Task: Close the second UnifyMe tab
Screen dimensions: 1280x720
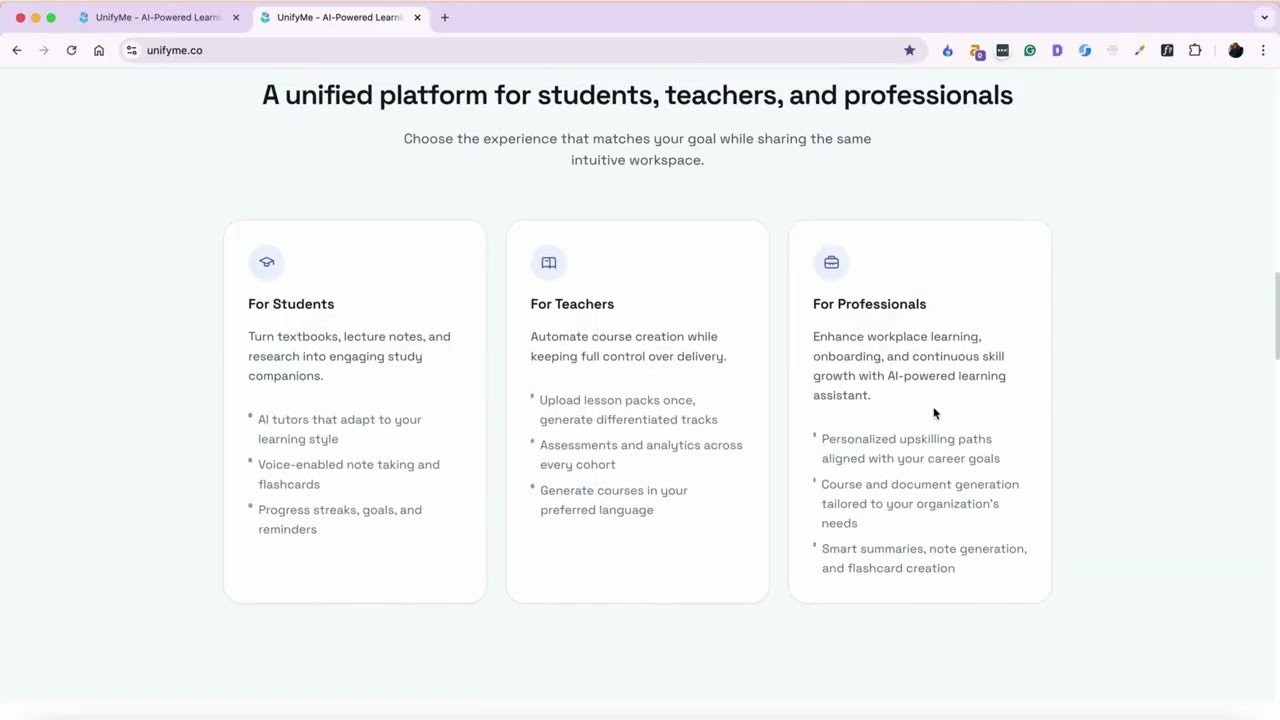Action: tap(417, 17)
